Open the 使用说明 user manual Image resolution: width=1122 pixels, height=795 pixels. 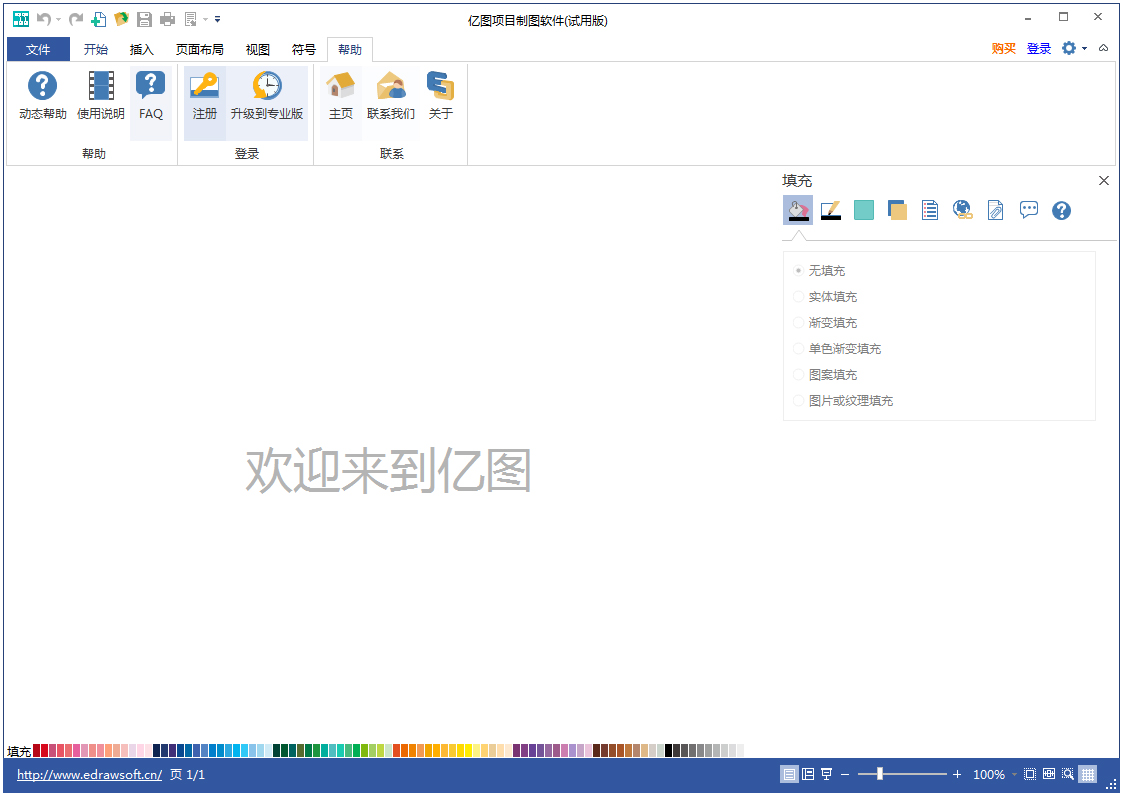[x=101, y=96]
